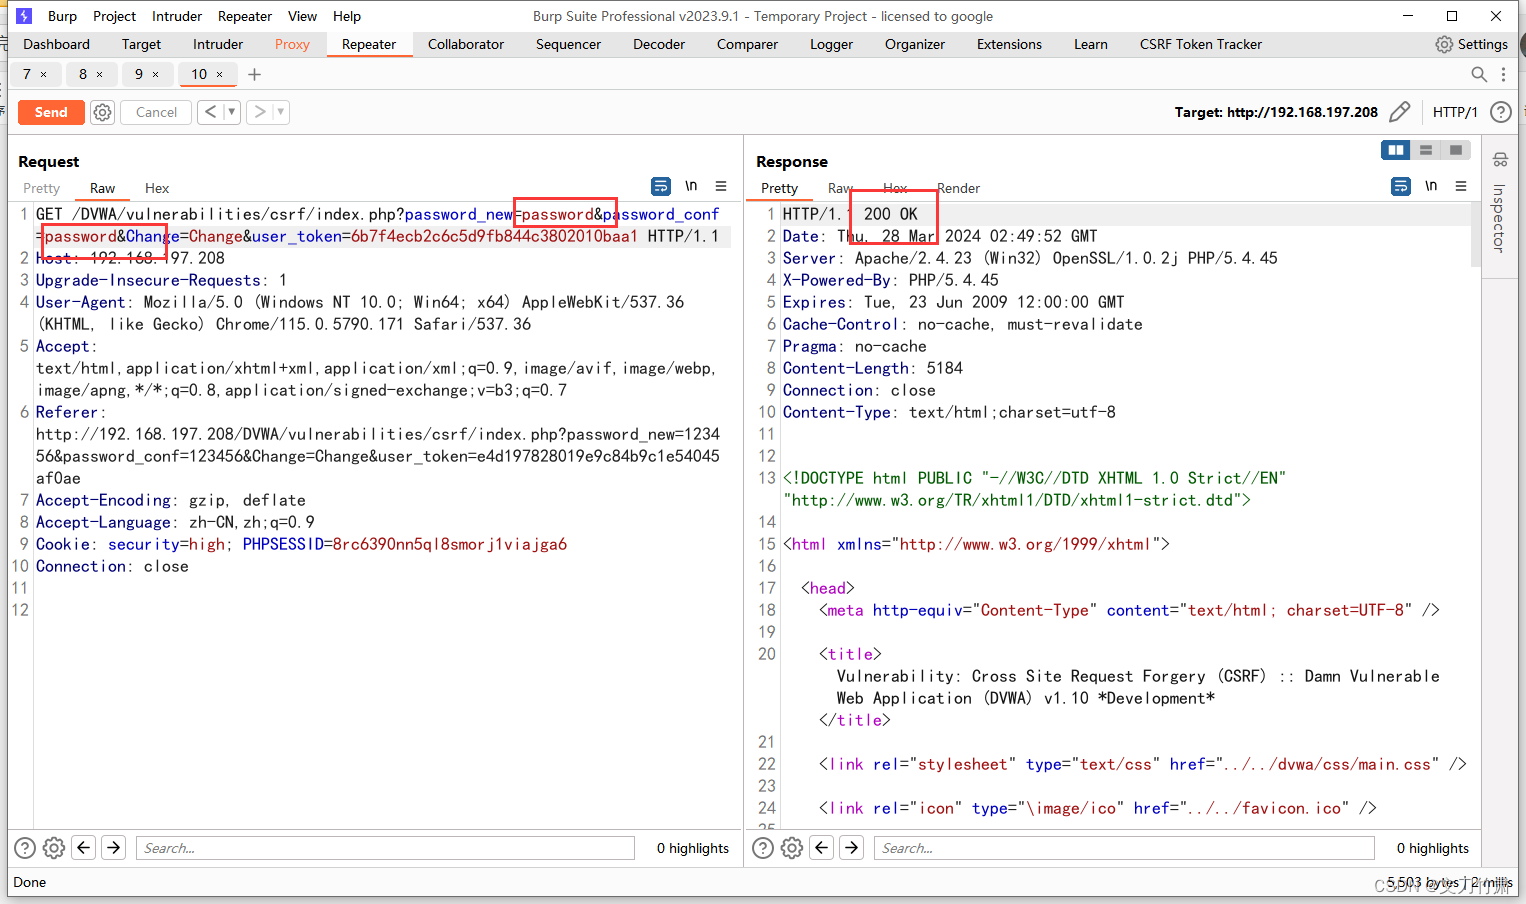The width and height of the screenshot is (1526, 904).
Task: Open the Extensions tool tab
Action: (x=1009, y=44)
